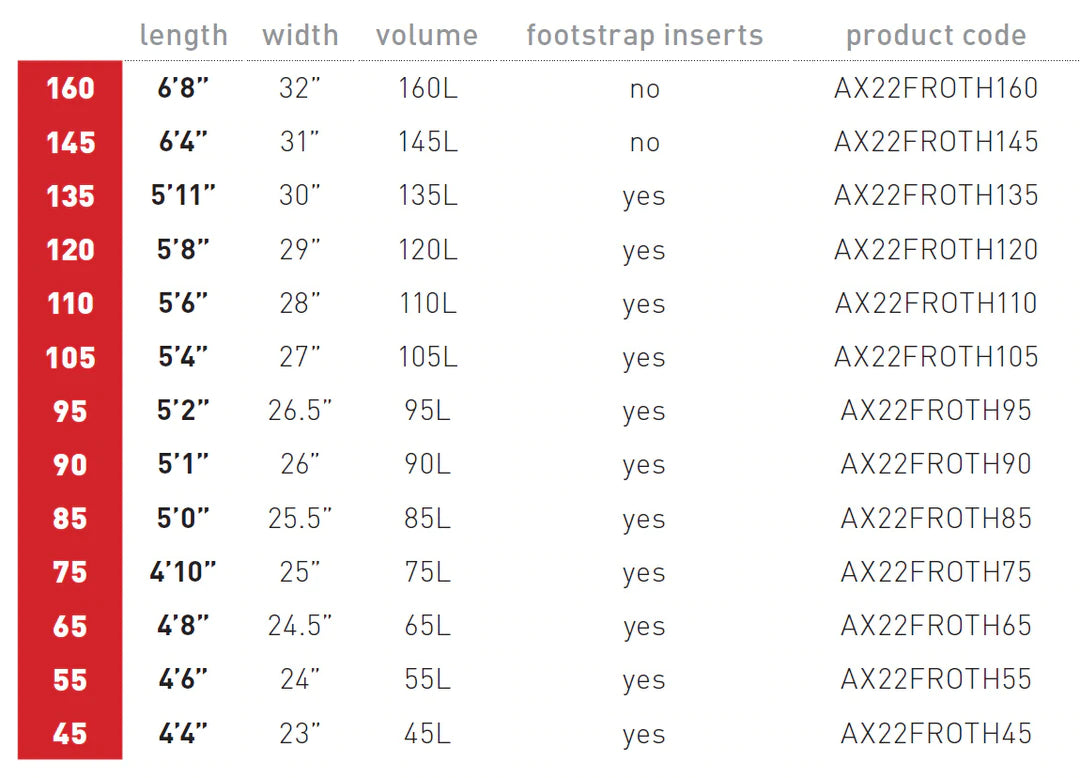Select the red 95 size cell

70,411
